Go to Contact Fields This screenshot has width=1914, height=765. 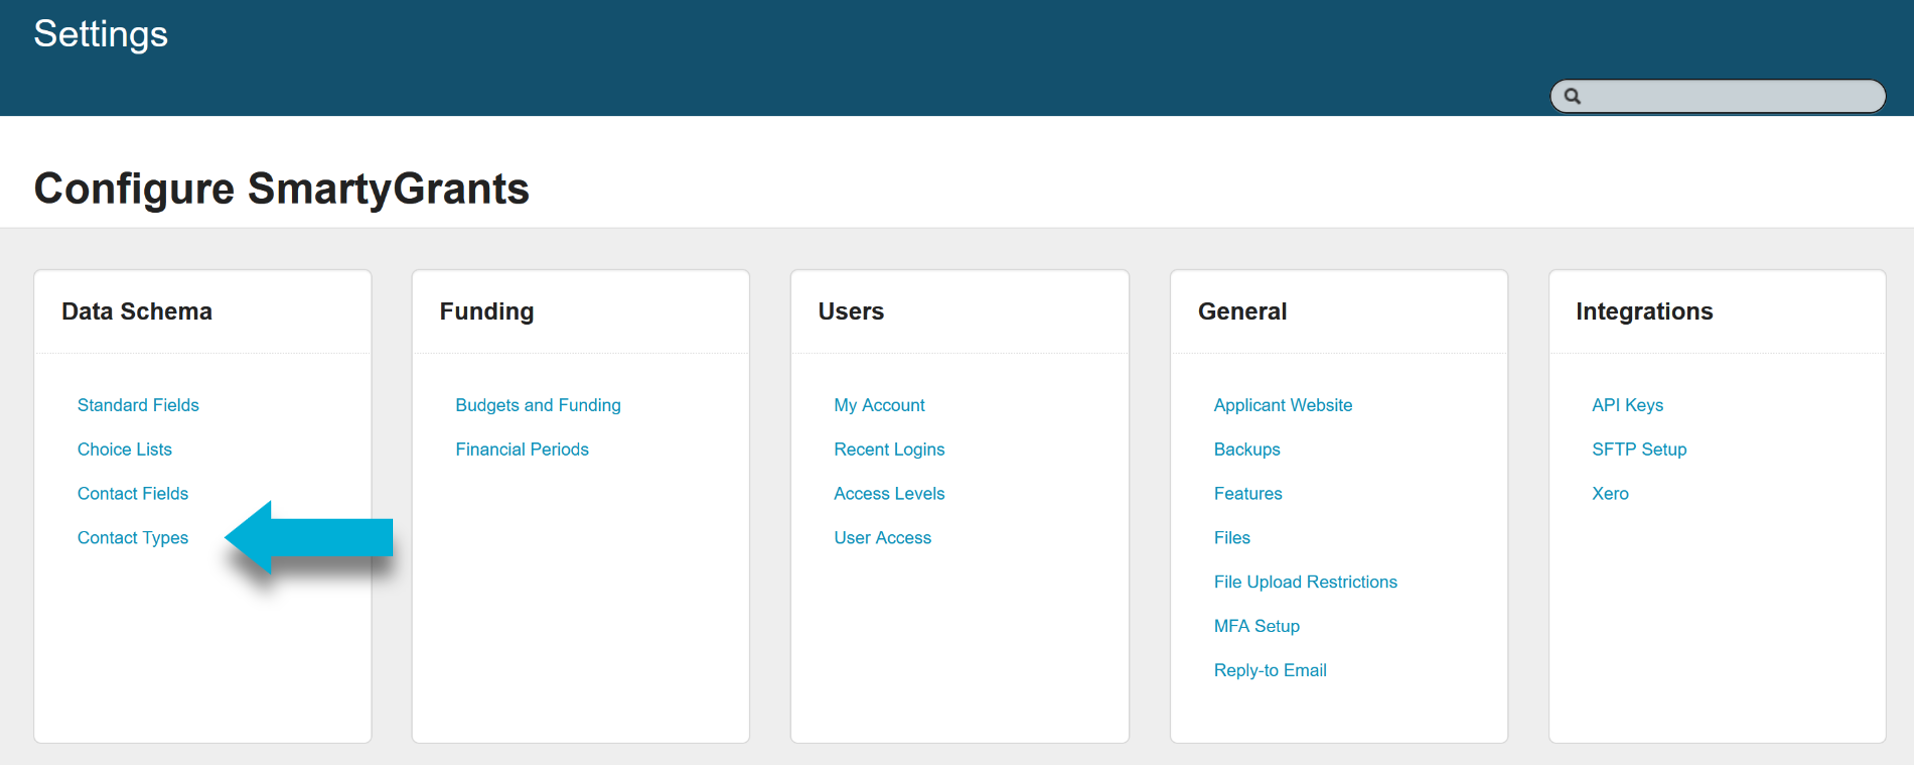pyautogui.click(x=132, y=493)
